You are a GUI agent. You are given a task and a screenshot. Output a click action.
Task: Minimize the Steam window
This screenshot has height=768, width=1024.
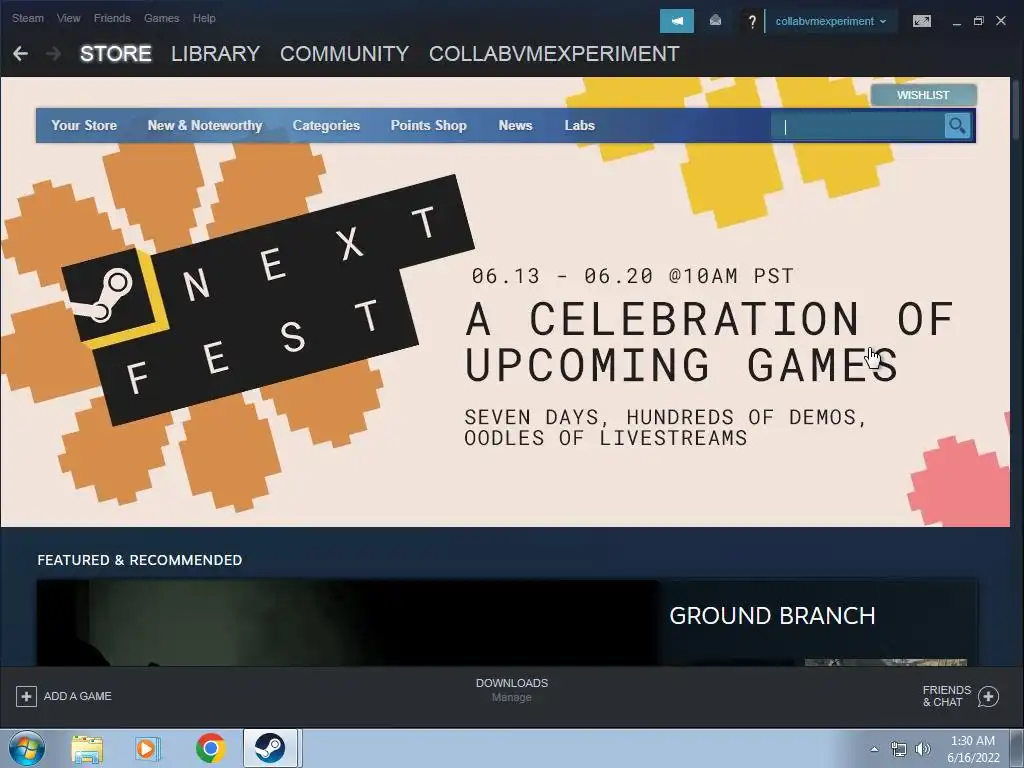(x=957, y=22)
